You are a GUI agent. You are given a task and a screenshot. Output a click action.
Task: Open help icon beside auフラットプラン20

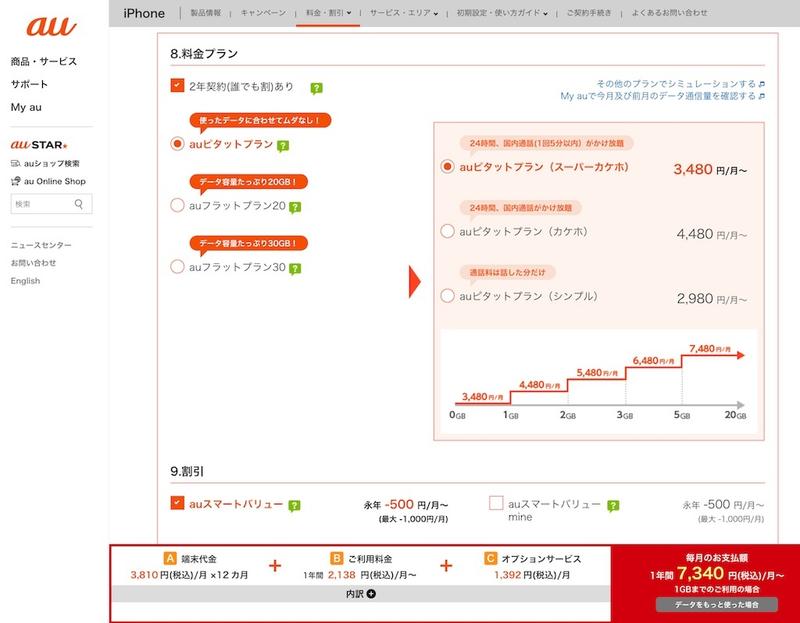pyautogui.click(x=295, y=207)
